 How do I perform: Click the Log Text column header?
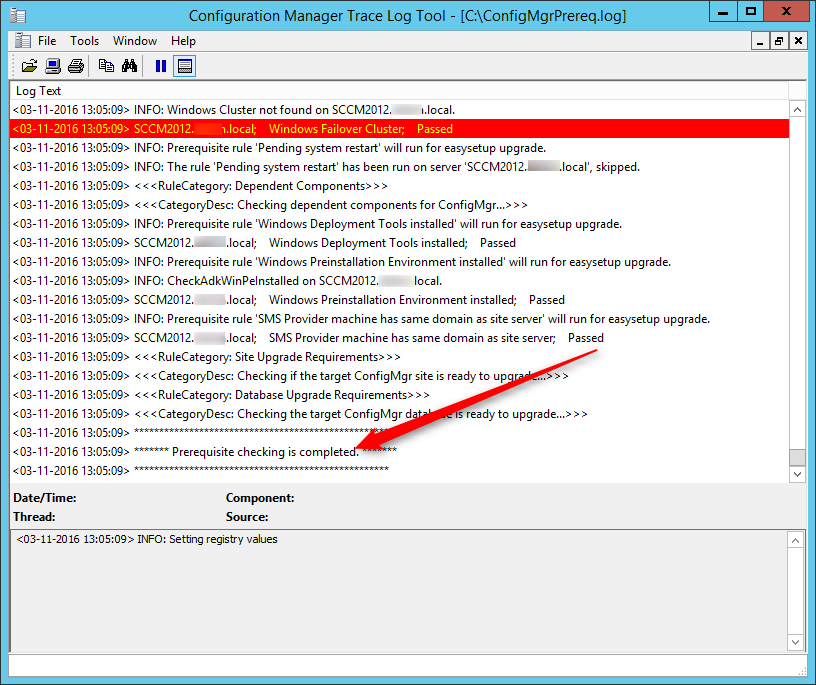pos(399,91)
